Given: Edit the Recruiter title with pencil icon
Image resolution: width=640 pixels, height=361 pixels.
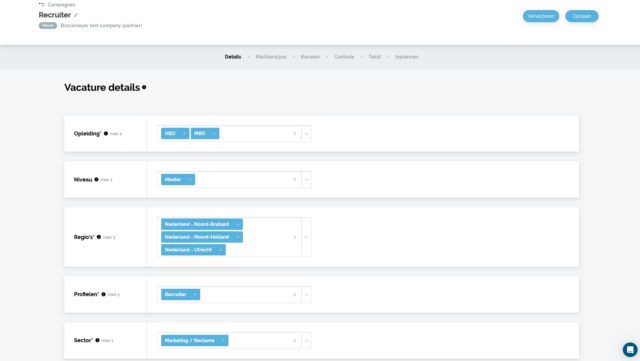Looking at the screenshot, I should point(76,15).
